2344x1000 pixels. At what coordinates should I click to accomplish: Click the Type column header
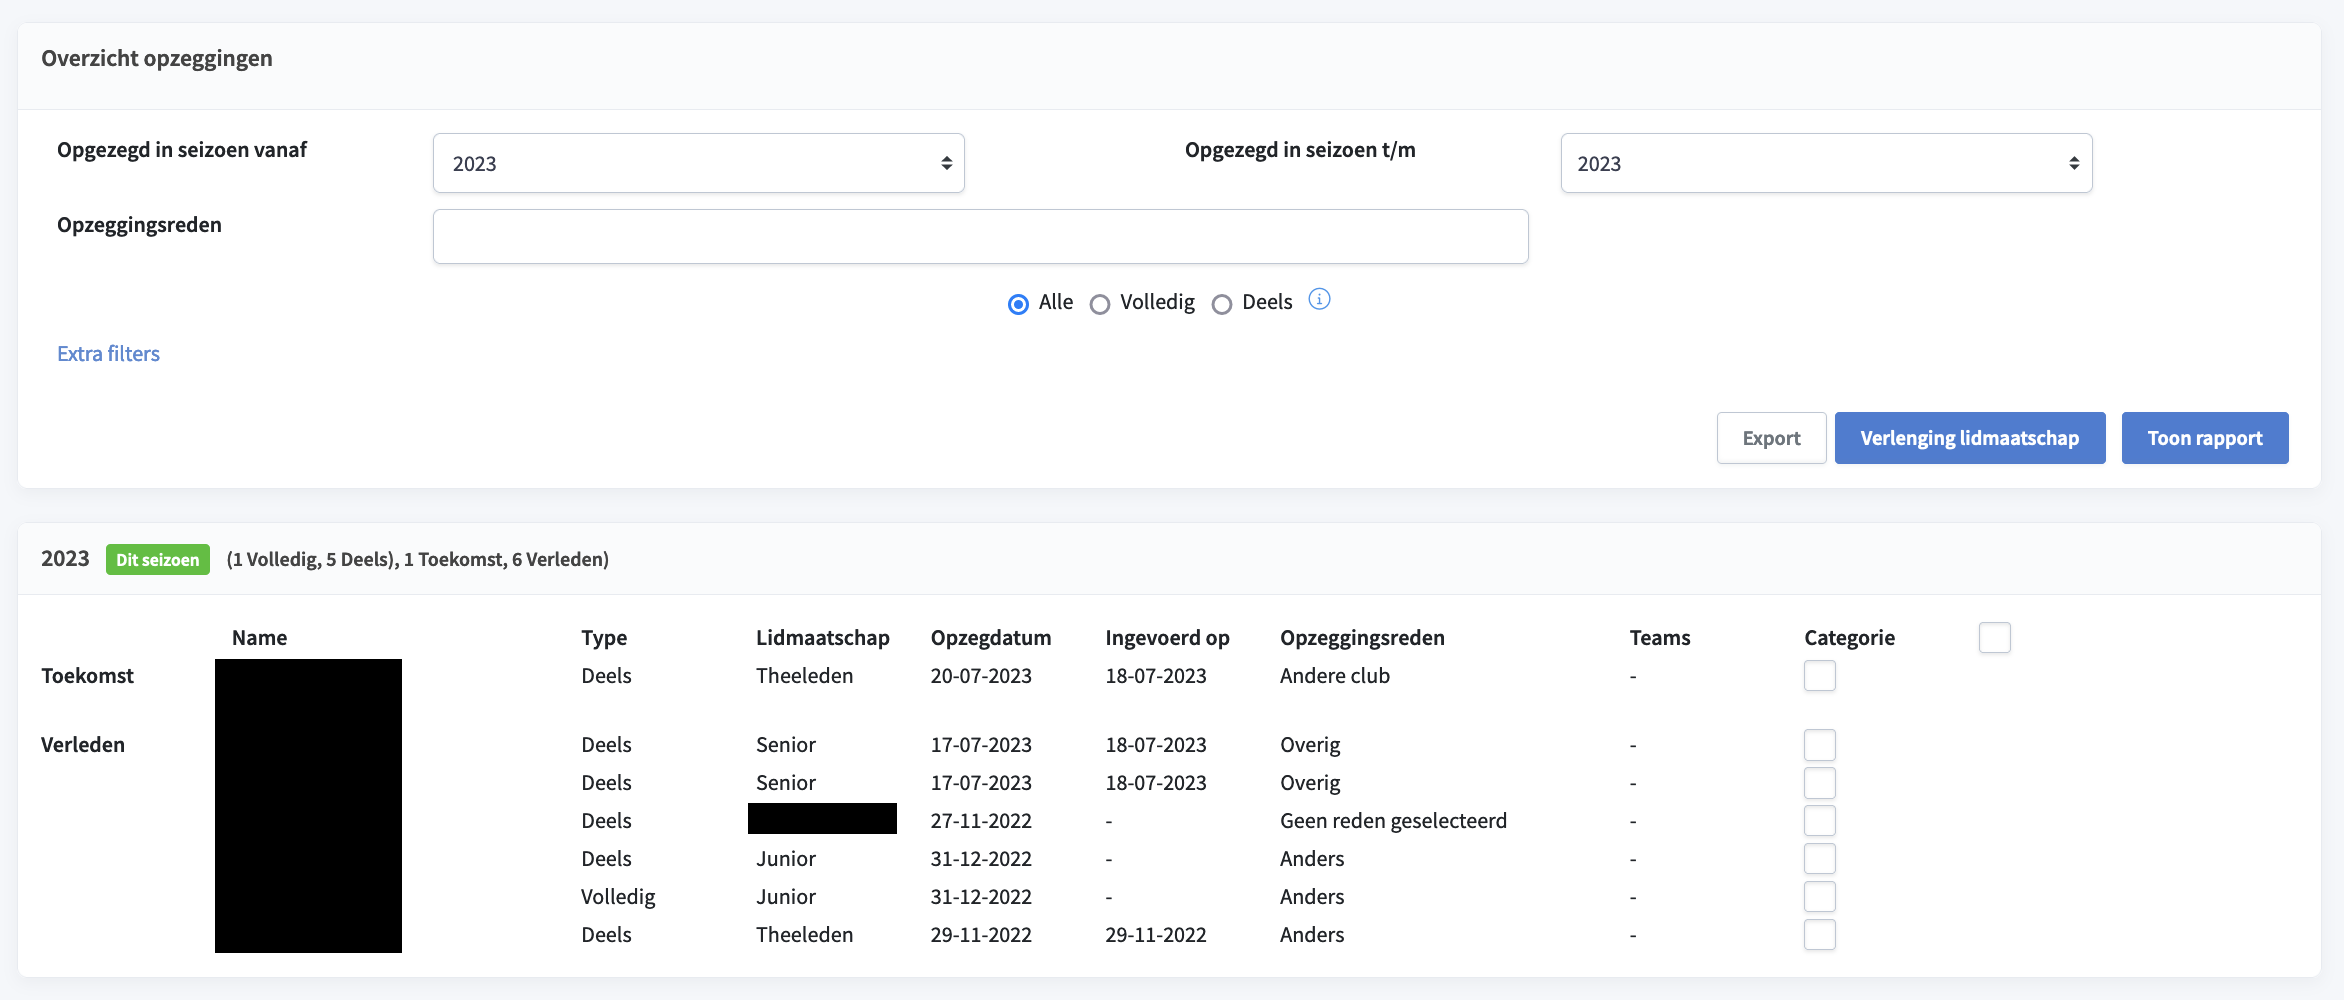coord(604,638)
